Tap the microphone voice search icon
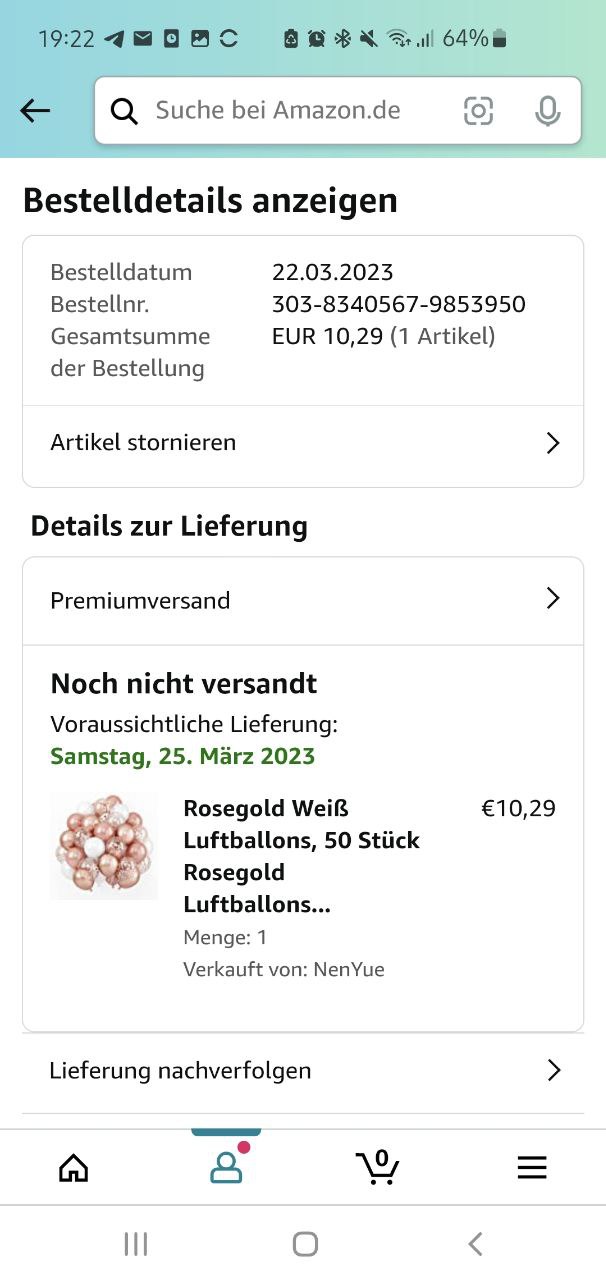 547,111
